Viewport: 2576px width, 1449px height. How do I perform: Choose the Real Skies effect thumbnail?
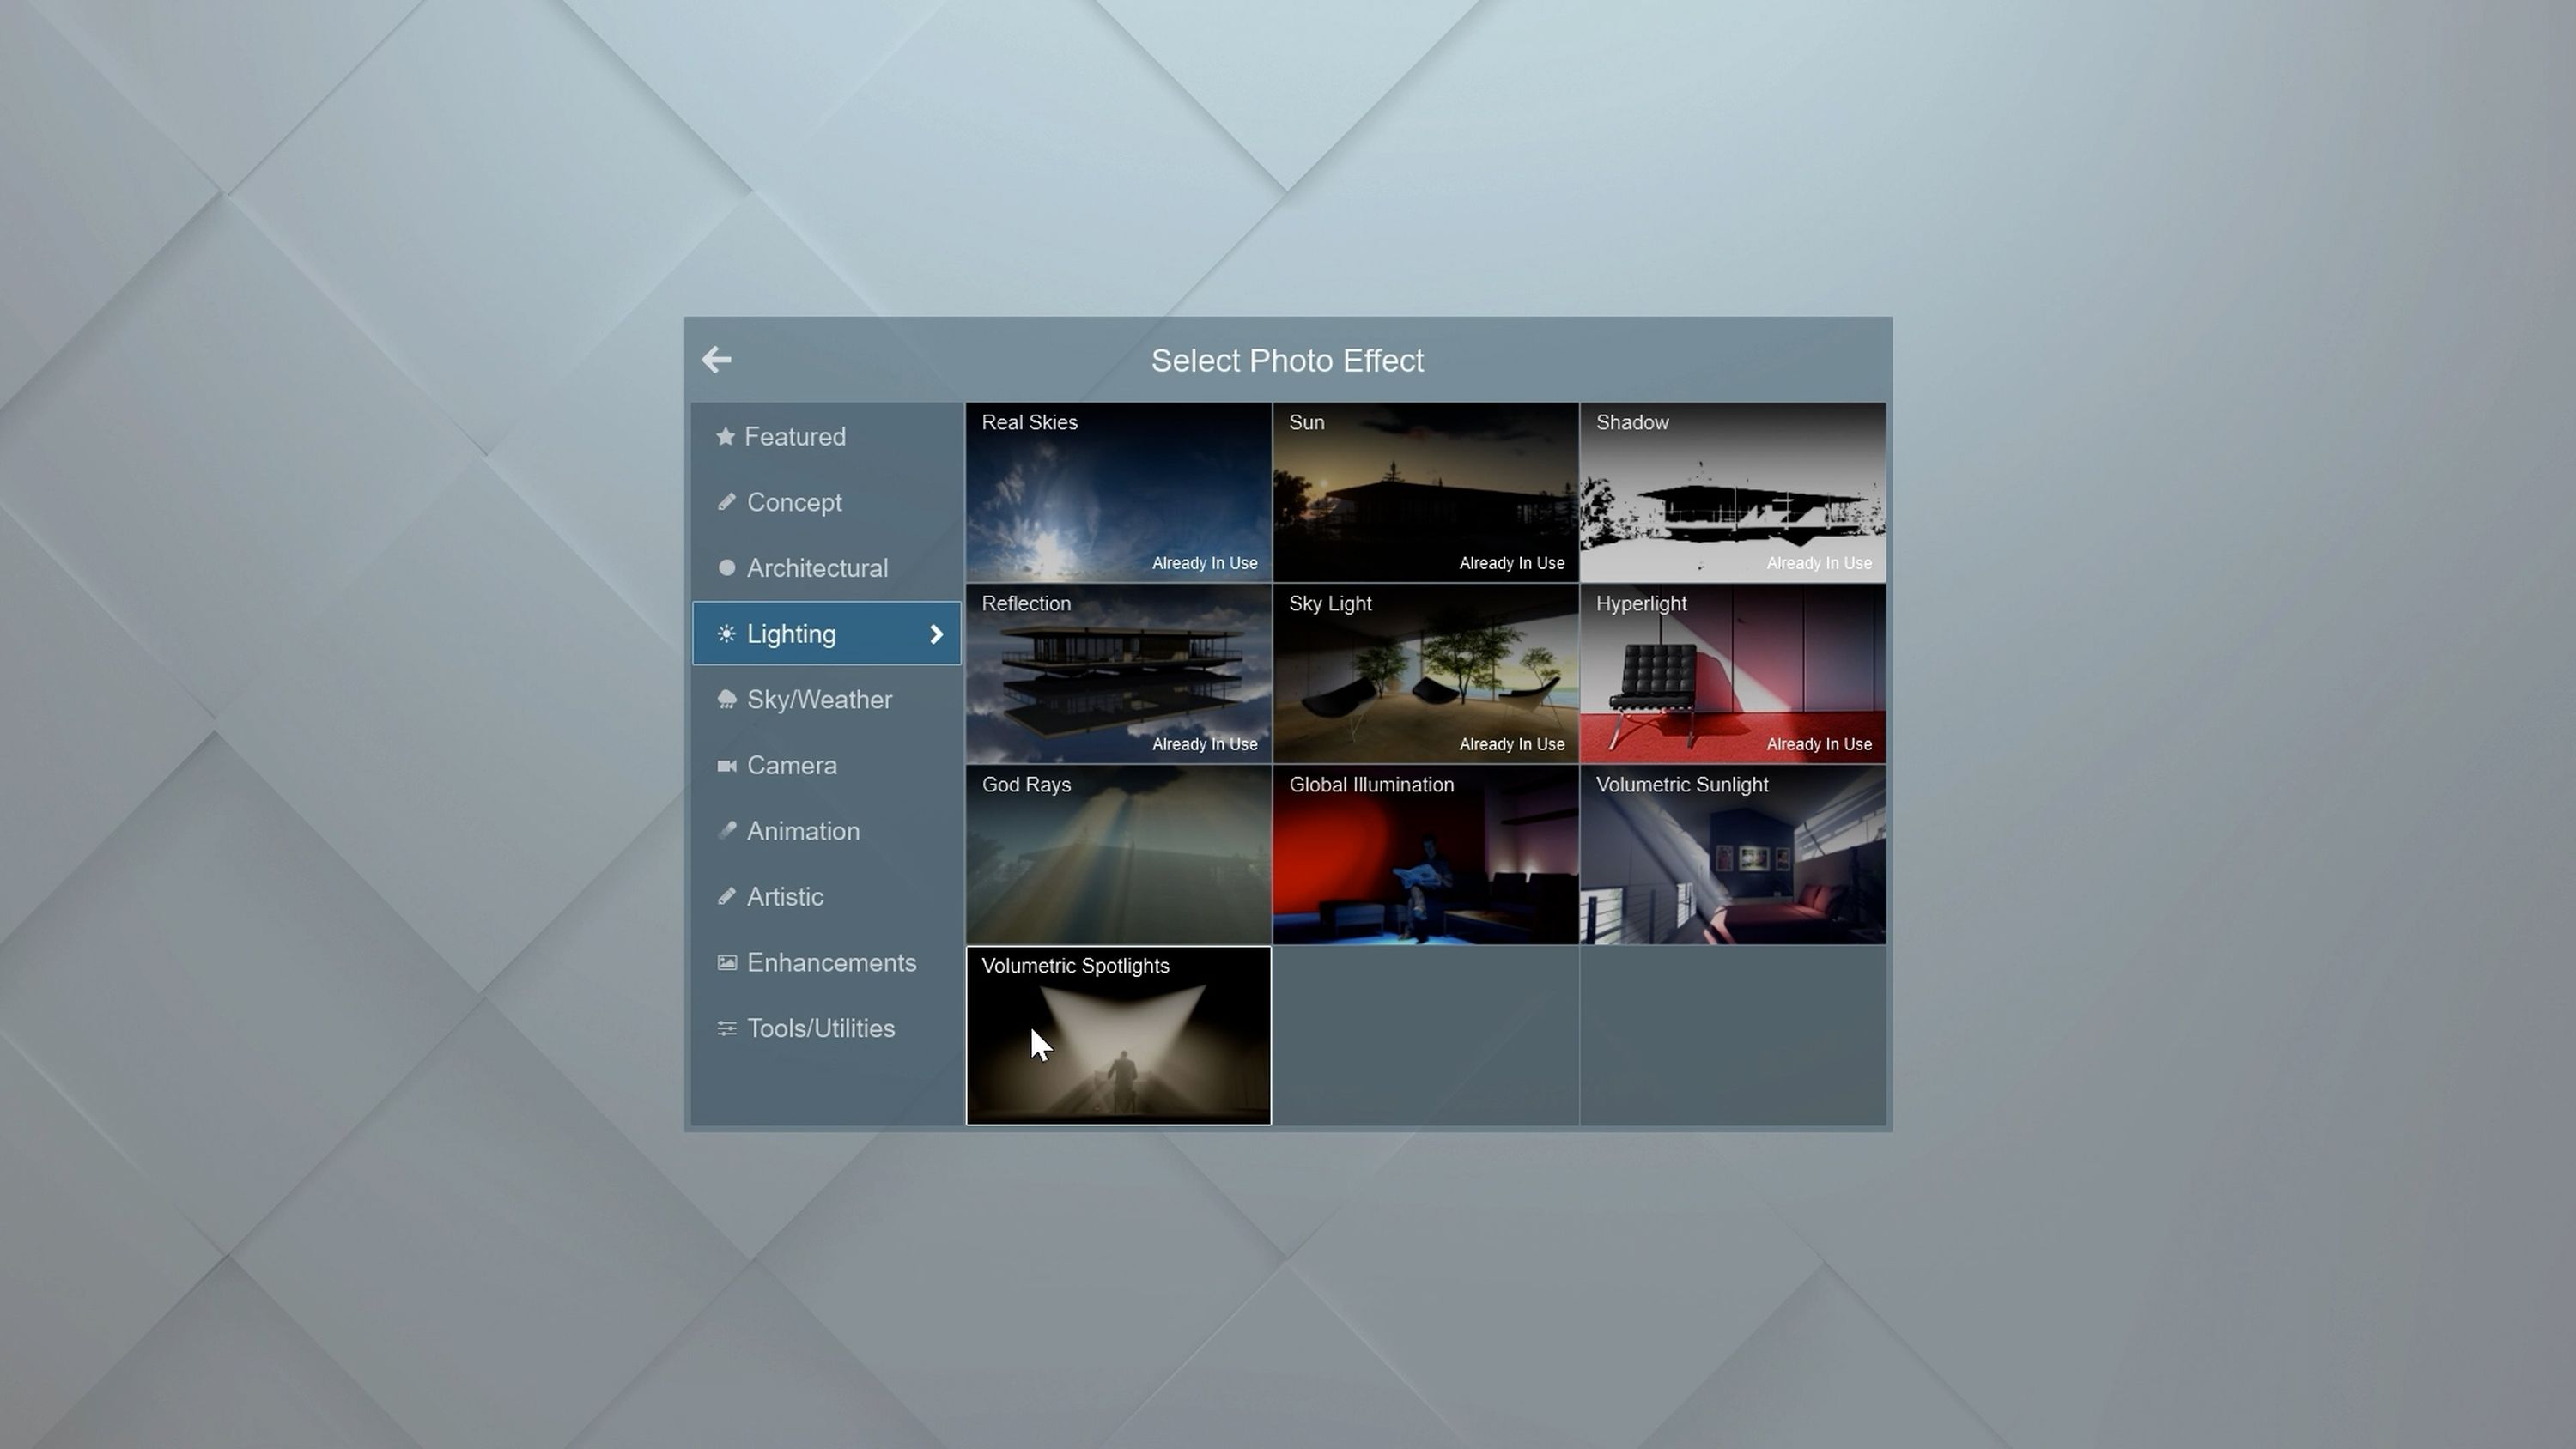coord(1118,492)
